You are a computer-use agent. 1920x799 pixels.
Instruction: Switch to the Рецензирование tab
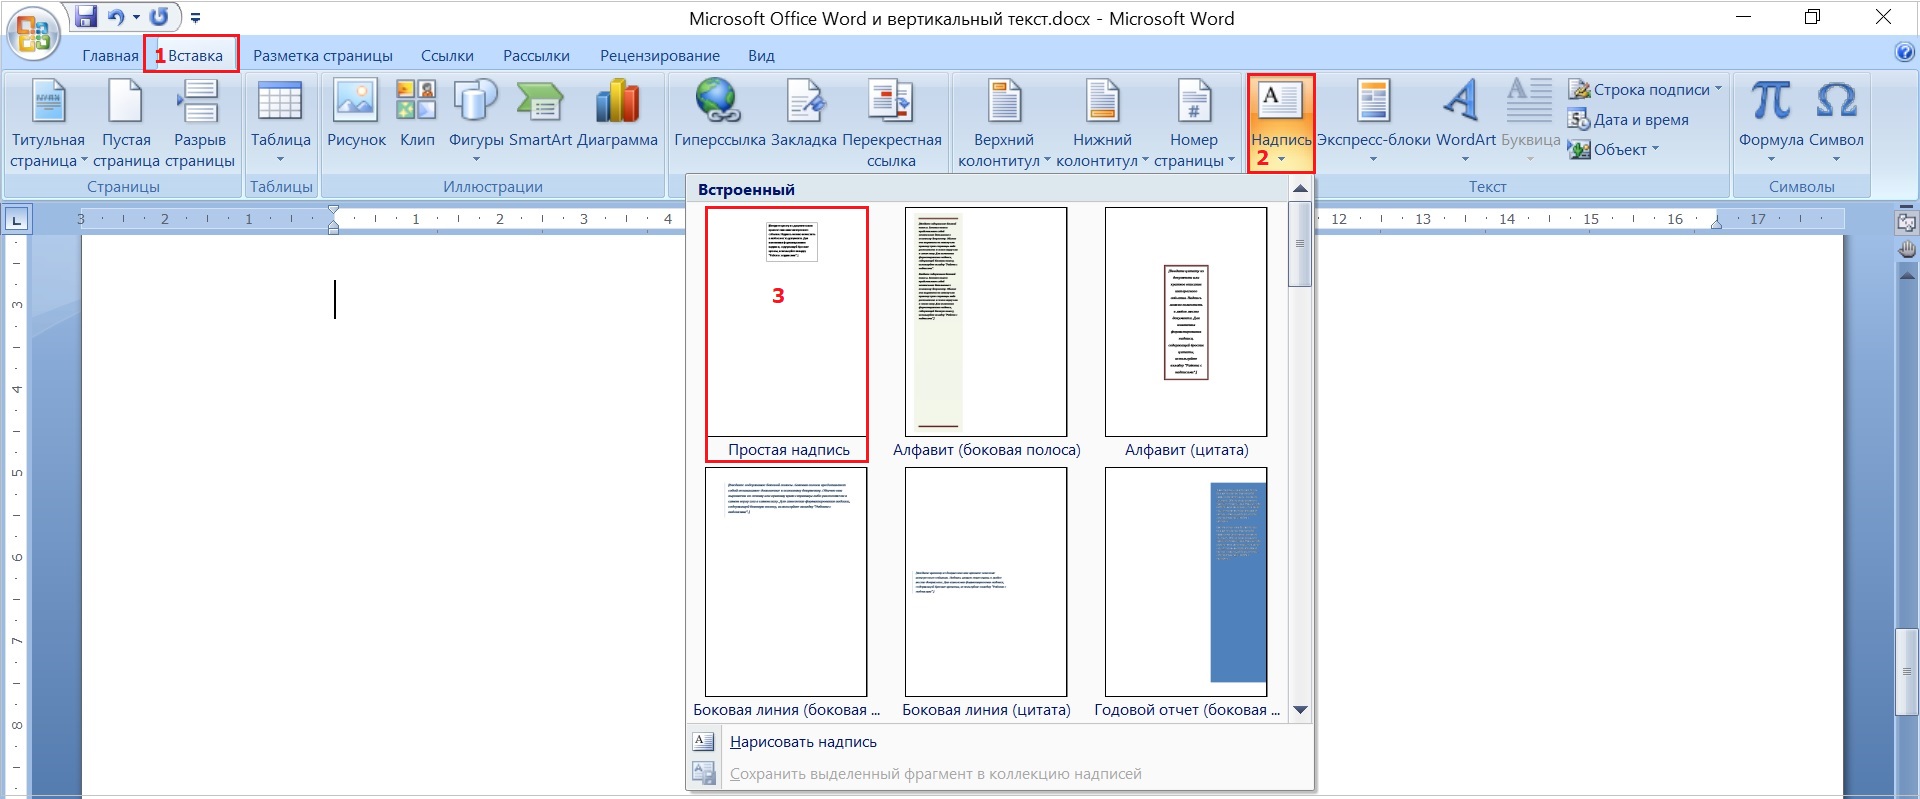660,56
